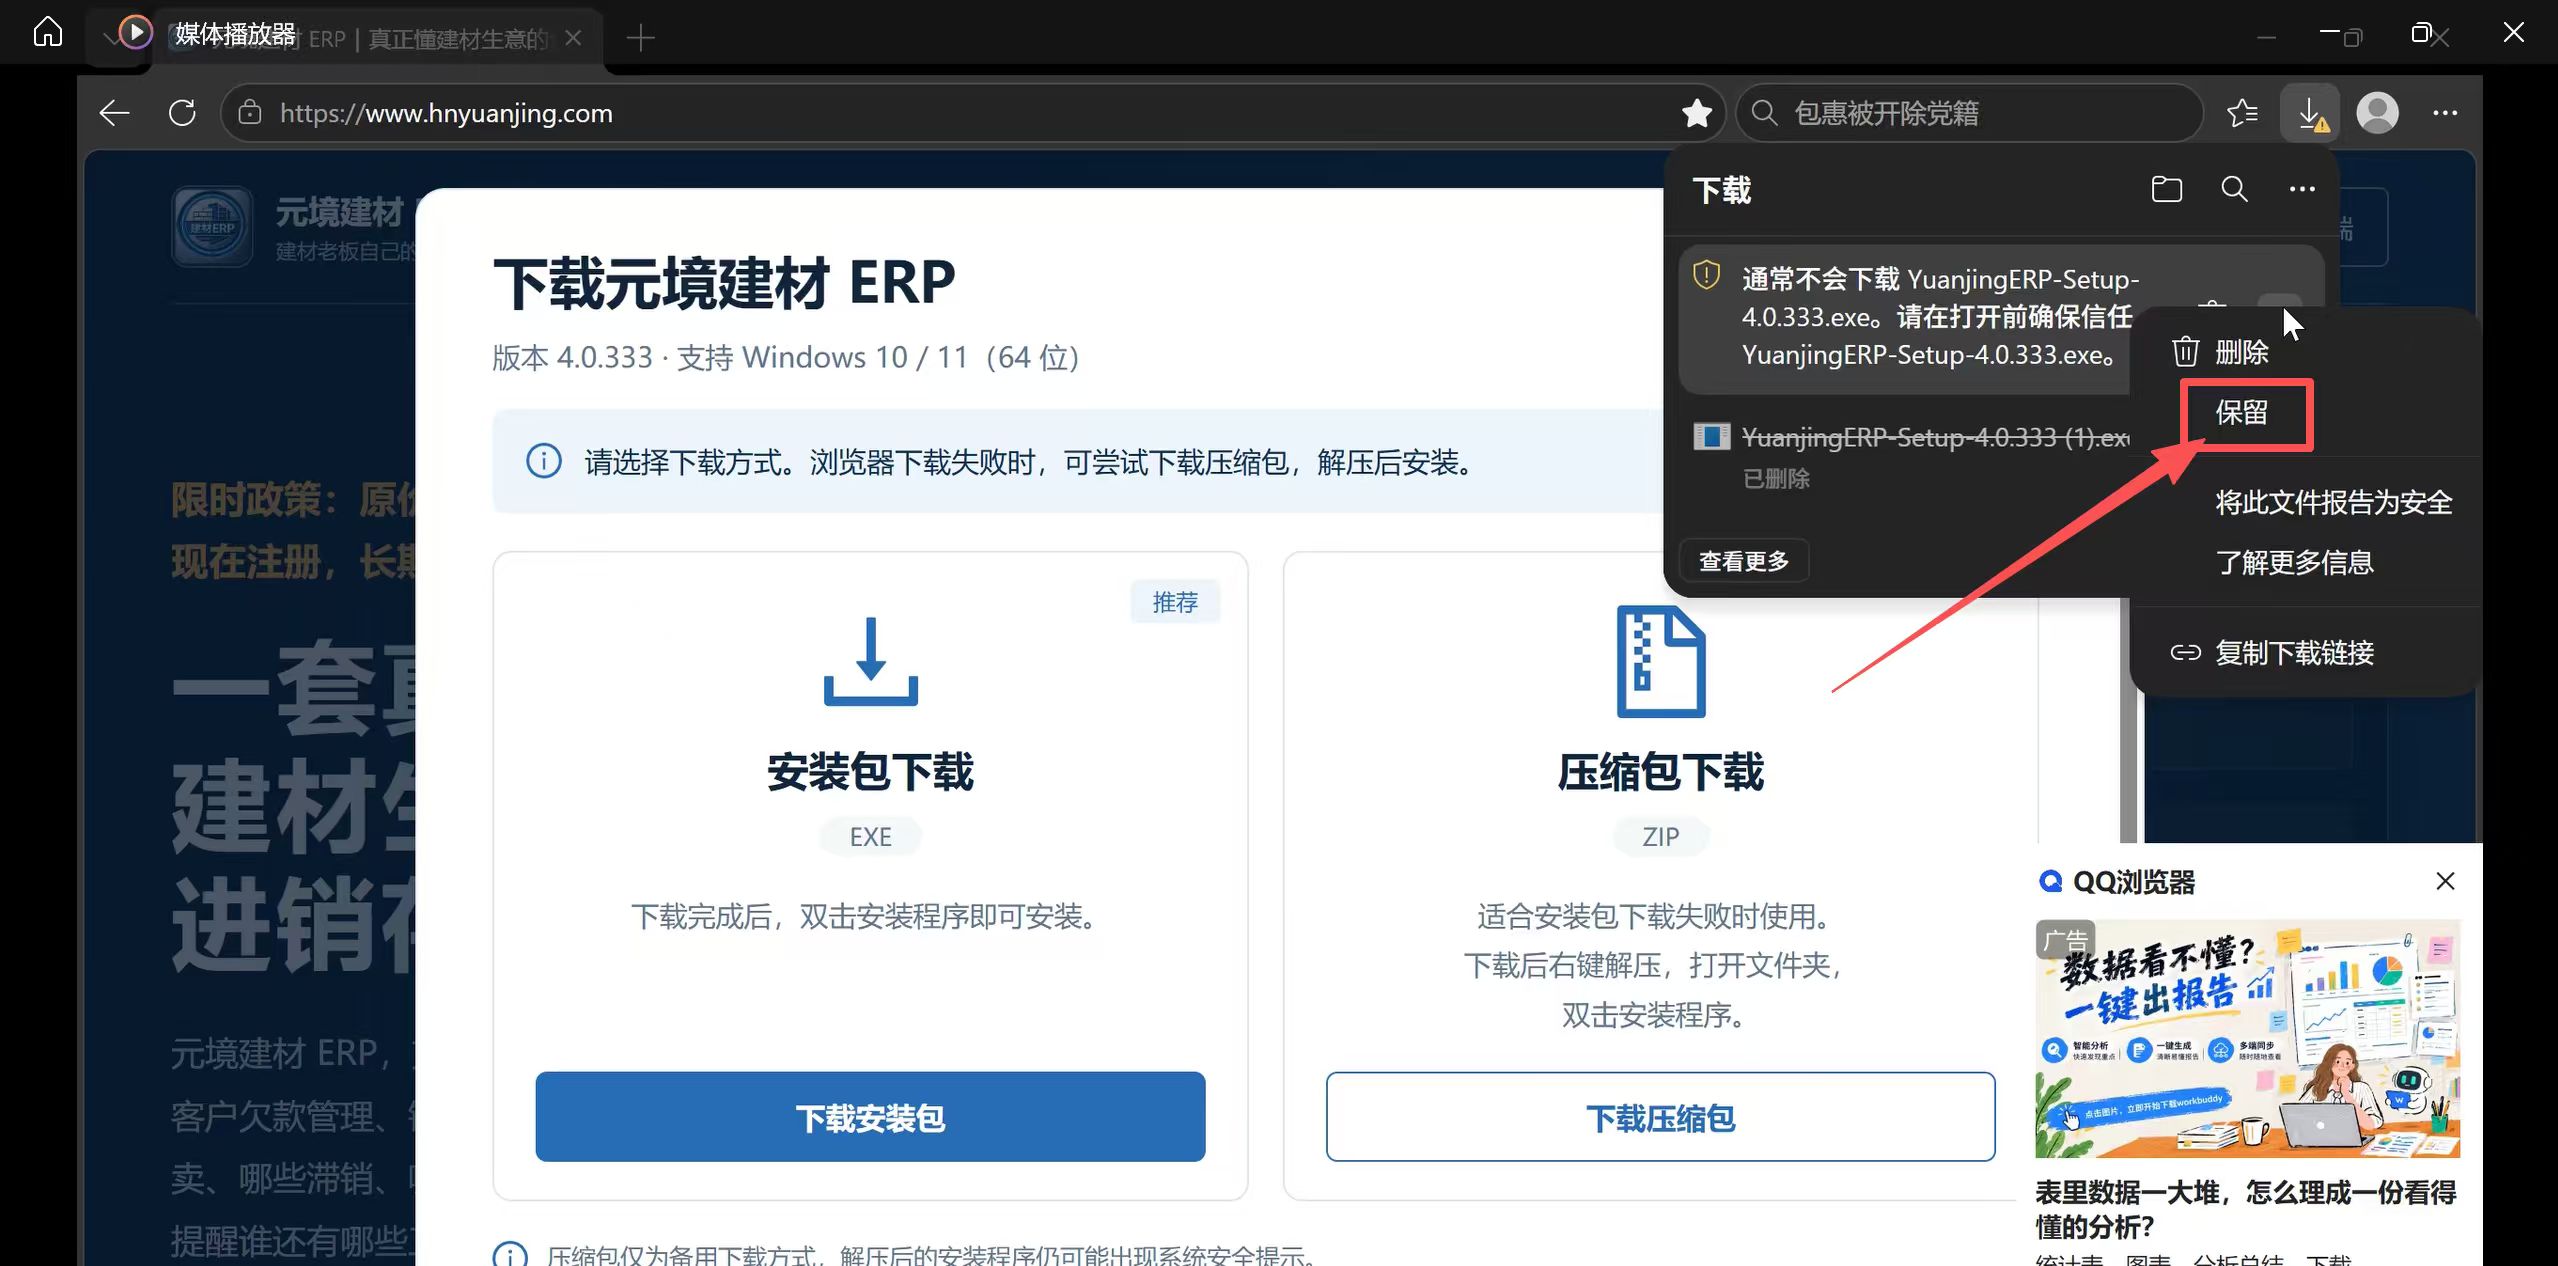The width and height of the screenshot is (2558, 1266).
Task: Click the media player home icon
Action: tap(47, 33)
